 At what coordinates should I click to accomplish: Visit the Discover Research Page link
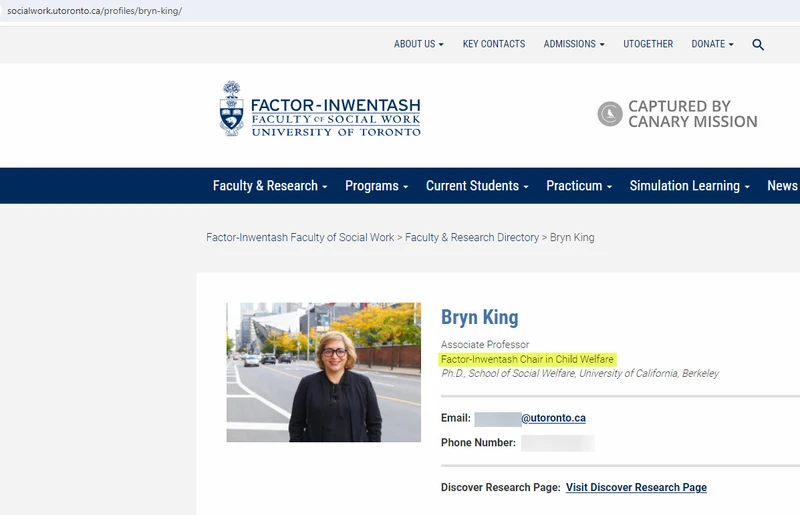click(636, 488)
